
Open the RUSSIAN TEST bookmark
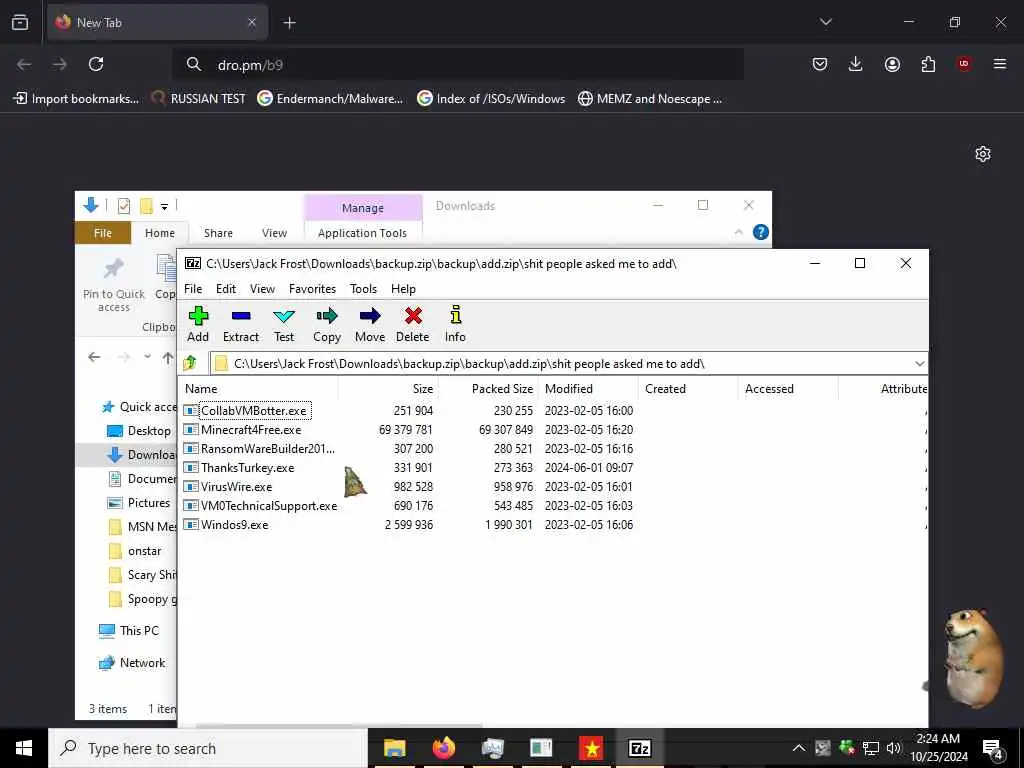point(199,99)
